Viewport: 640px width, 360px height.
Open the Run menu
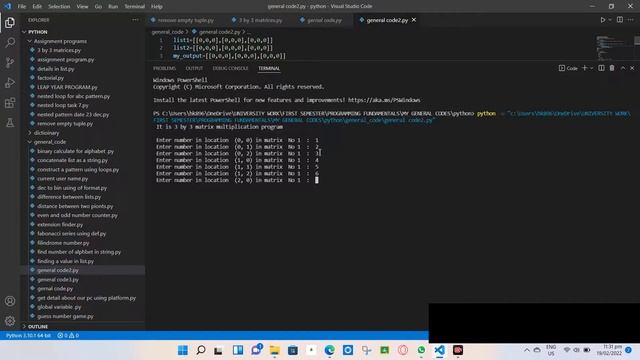point(113,6)
